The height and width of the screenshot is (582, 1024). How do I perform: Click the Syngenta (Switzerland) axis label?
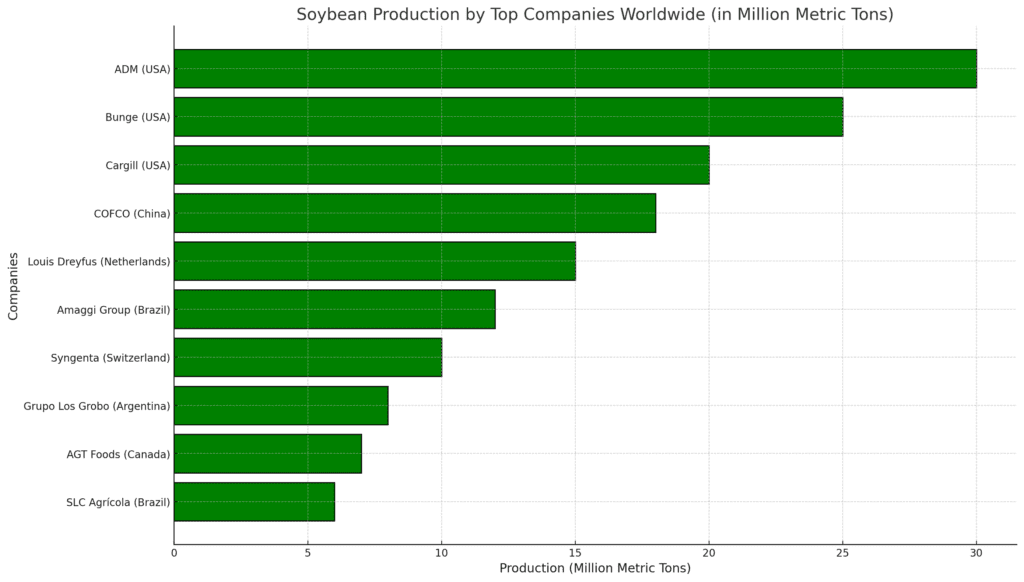tap(110, 358)
